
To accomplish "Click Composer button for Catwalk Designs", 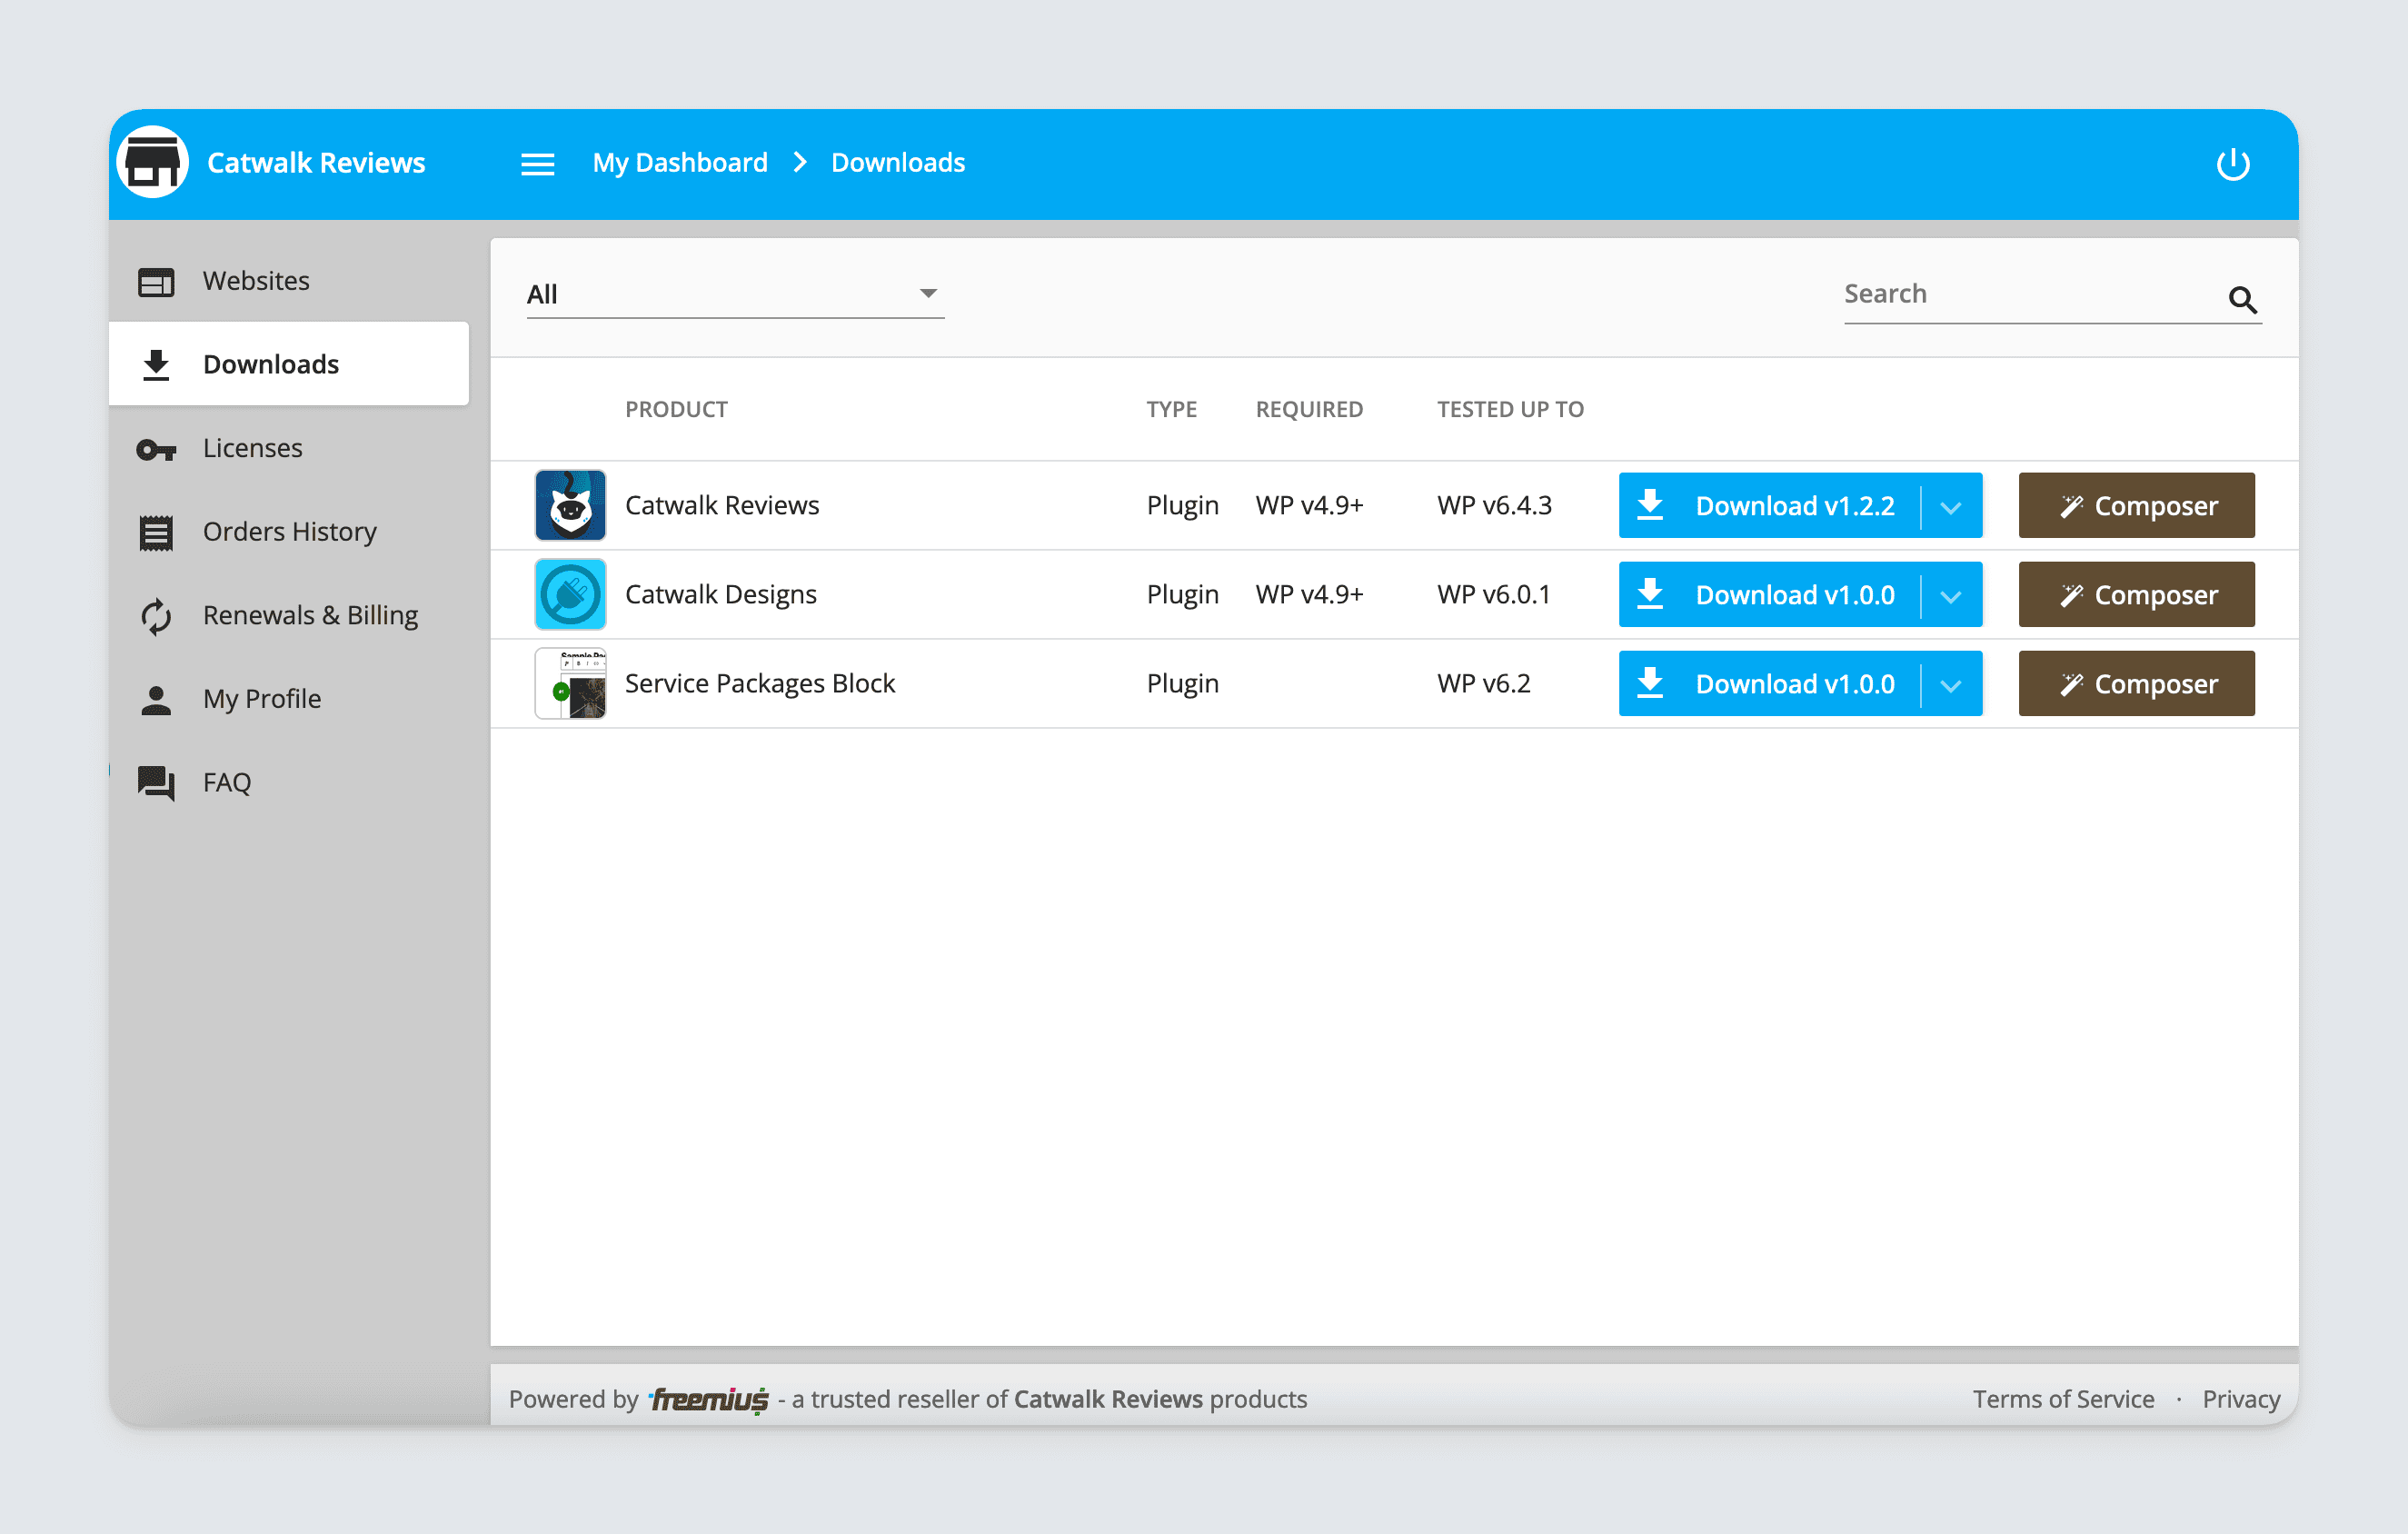I will (x=2136, y=595).
